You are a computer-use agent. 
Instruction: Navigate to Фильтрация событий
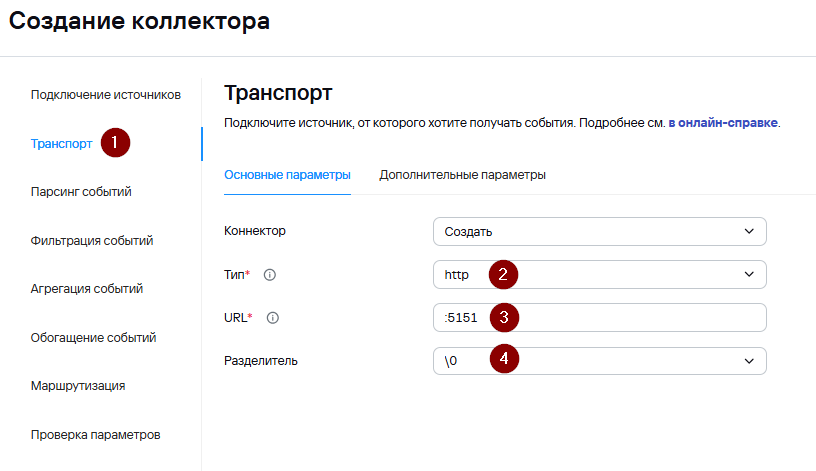pos(92,240)
